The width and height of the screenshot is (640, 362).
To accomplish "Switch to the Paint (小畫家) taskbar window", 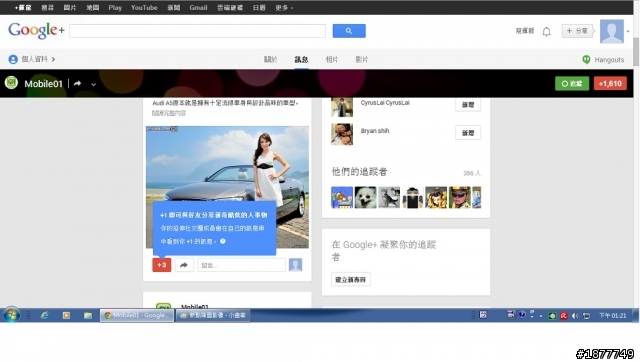I will 213,315.
